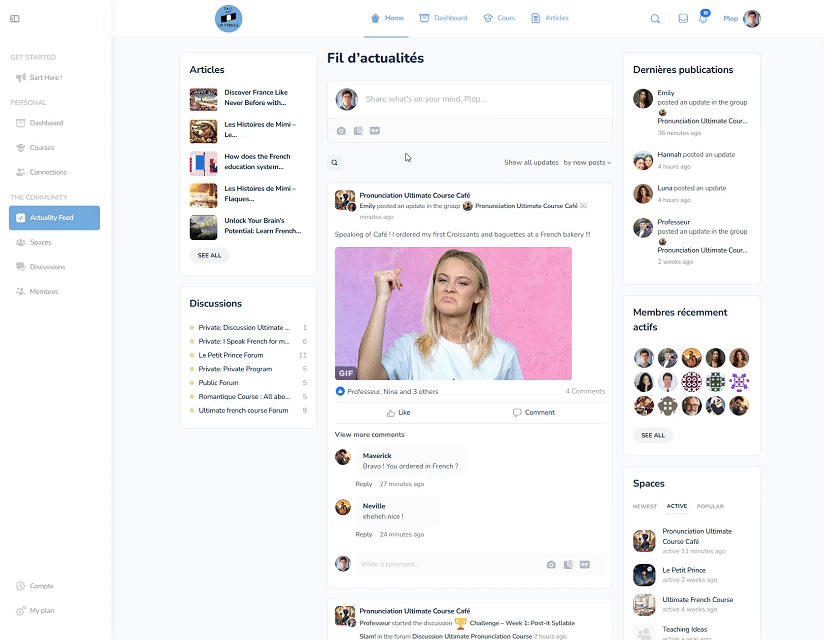
Task: Open 'Show all updates' filter
Action: 531,163
